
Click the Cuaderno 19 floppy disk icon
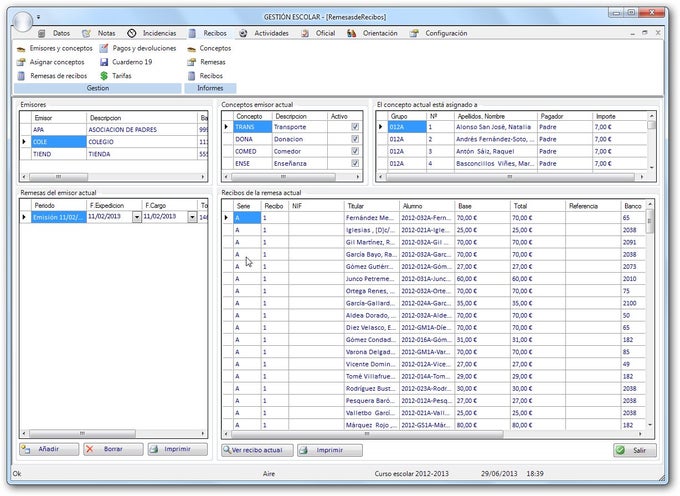tap(104, 62)
